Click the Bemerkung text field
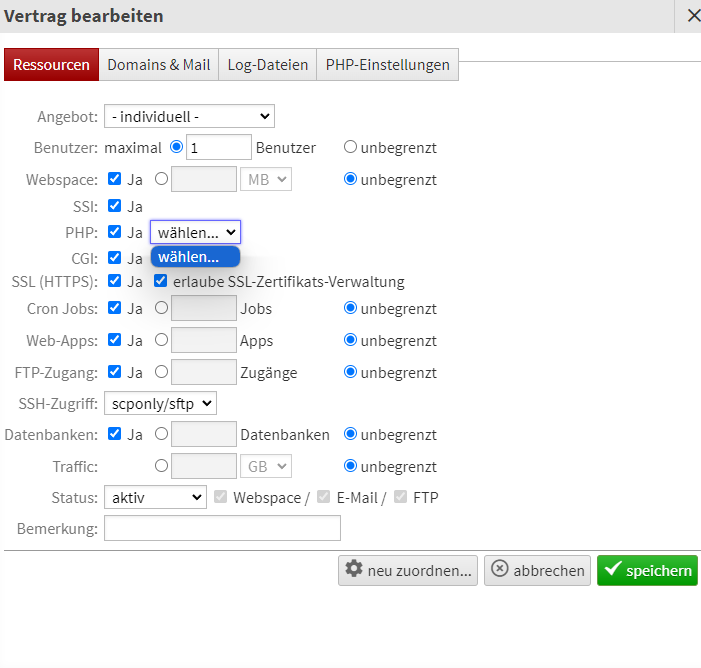 (222, 528)
